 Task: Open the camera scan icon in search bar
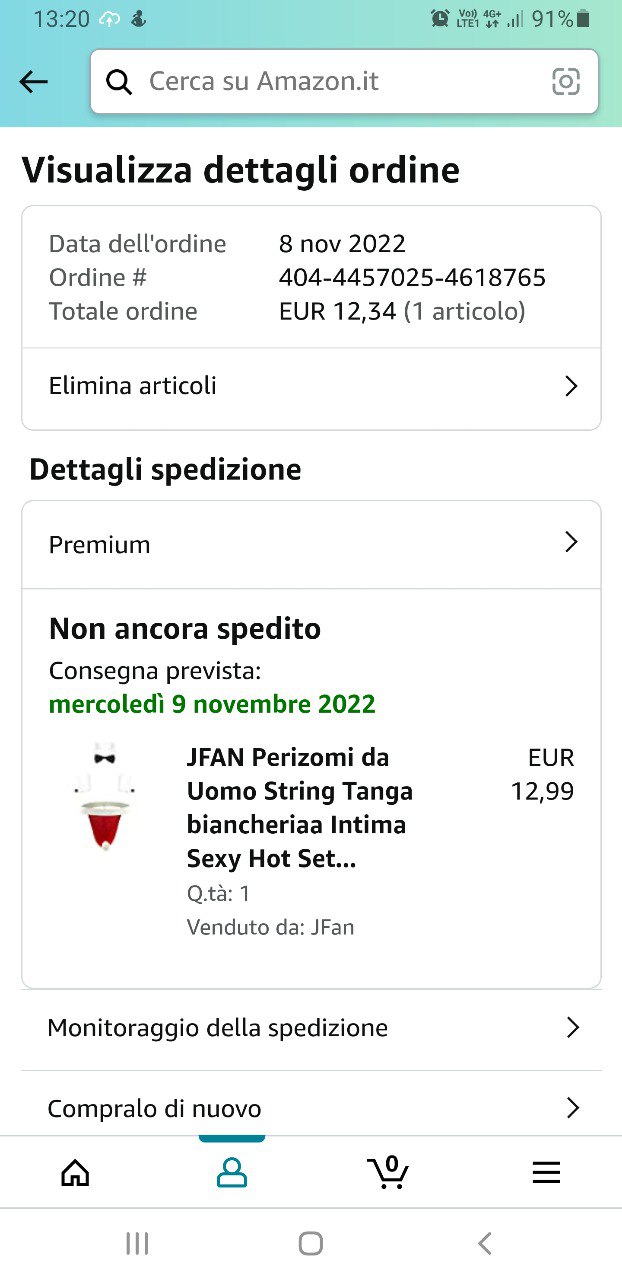click(566, 82)
